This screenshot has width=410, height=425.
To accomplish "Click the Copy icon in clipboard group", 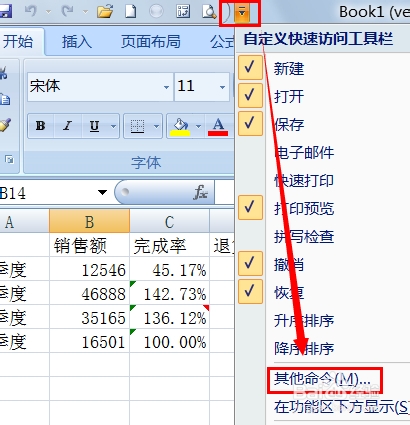I will (x=5, y=99).
